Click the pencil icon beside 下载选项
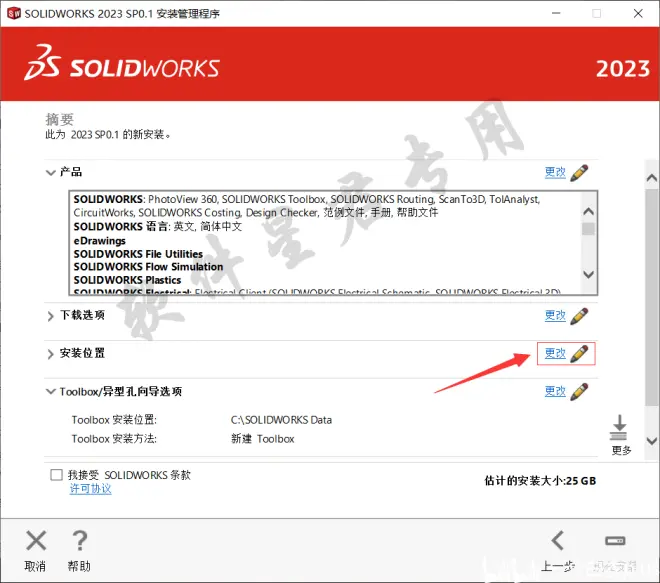The image size is (660, 583). coord(579,316)
